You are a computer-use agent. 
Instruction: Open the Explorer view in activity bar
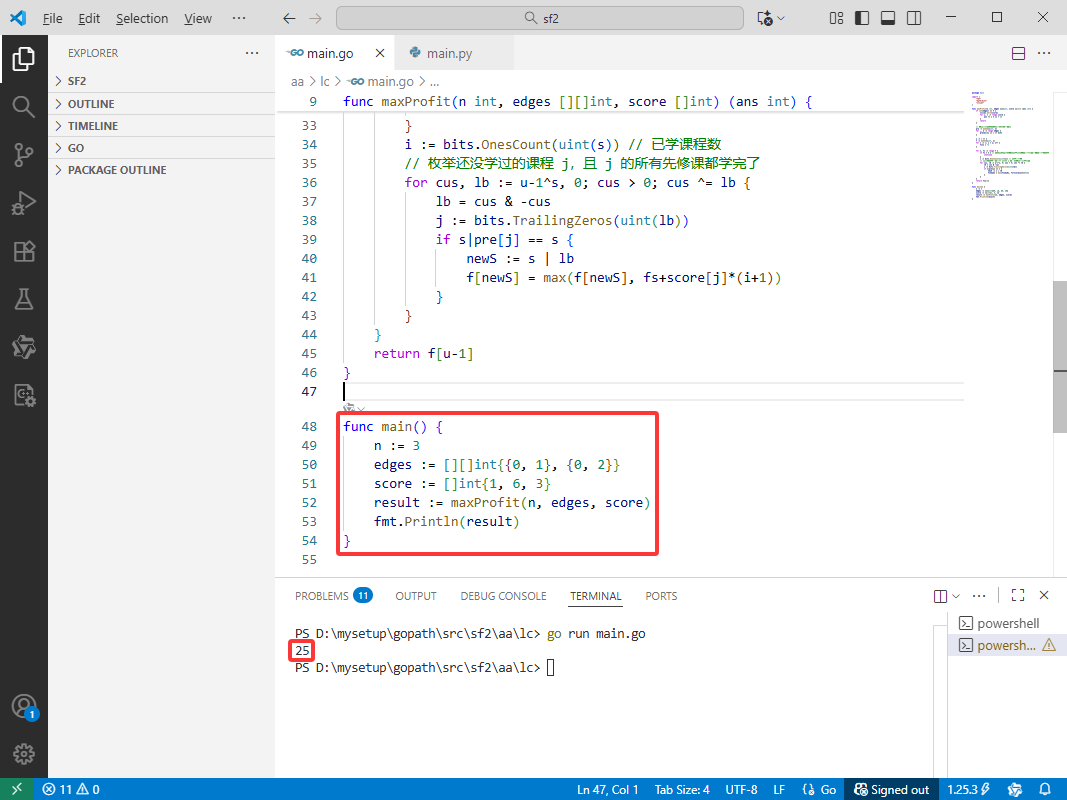(24, 59)
